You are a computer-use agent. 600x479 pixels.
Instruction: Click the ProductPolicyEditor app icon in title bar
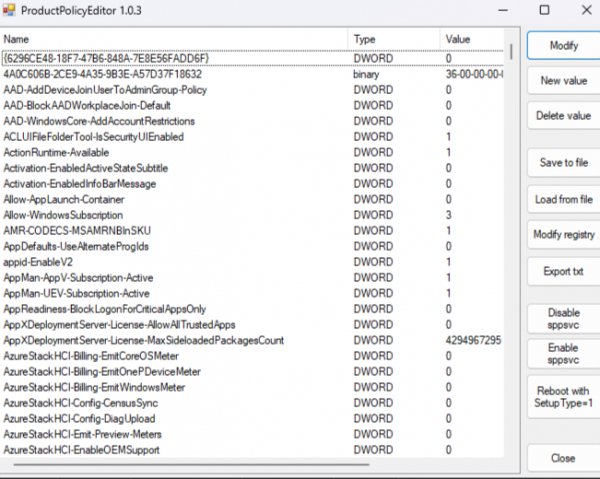9,10
